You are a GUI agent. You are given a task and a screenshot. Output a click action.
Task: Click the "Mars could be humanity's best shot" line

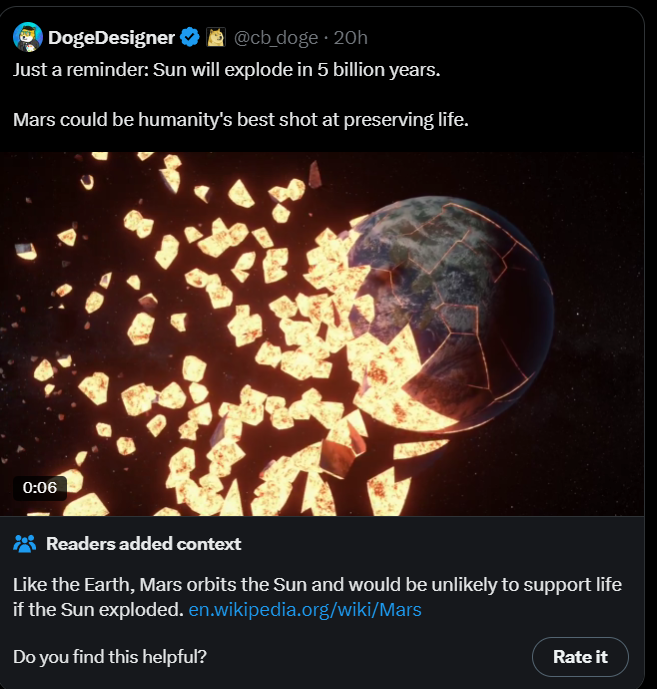click(x=241, y=120)
